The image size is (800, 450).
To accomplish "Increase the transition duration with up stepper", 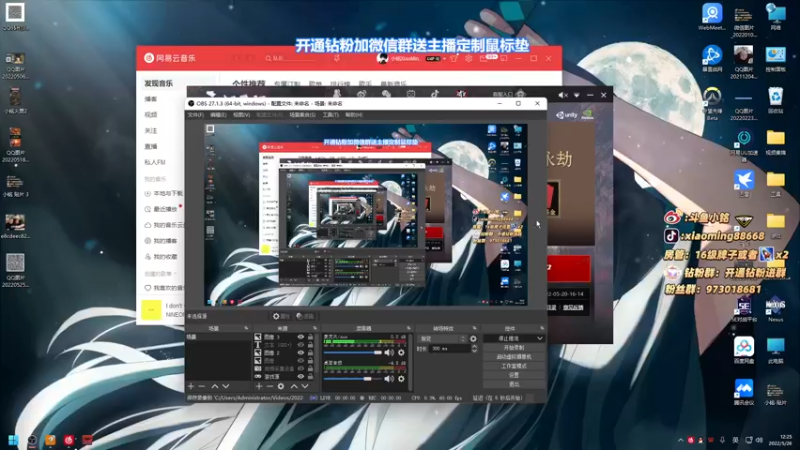I will pyautogui.click(x=474, y=346).
